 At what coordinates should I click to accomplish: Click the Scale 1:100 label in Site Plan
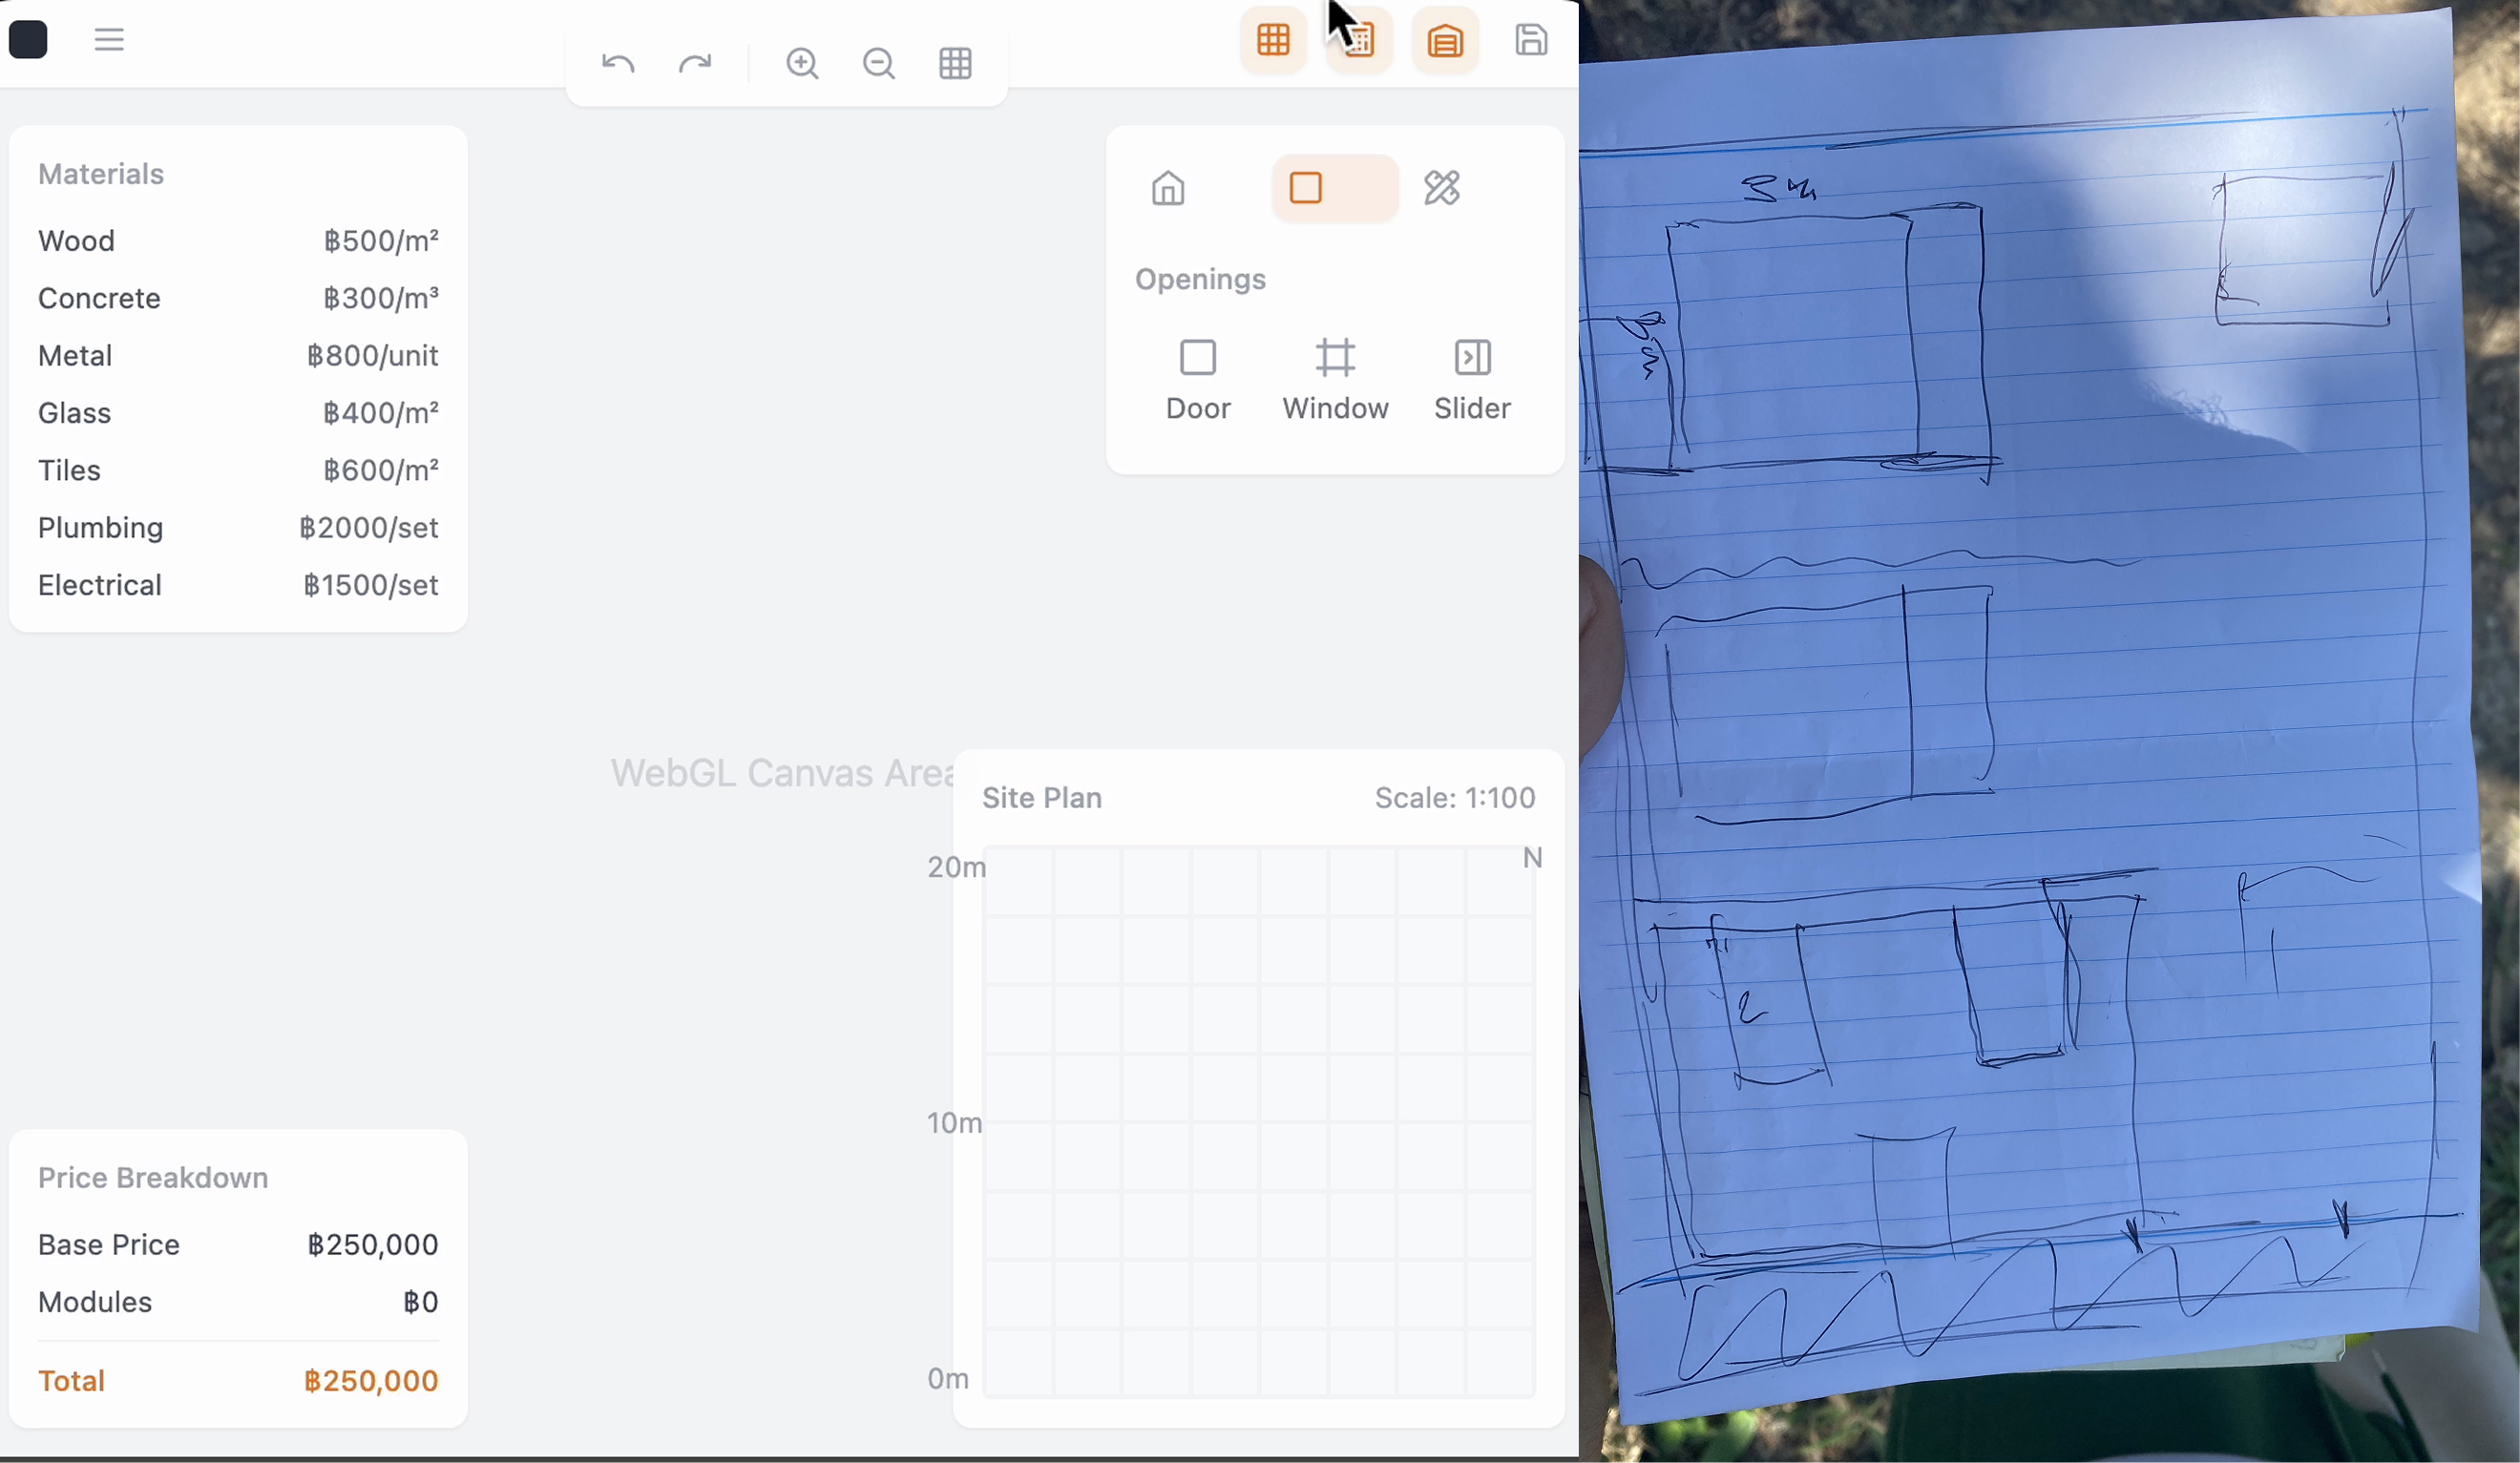[x=1455, y=797]
